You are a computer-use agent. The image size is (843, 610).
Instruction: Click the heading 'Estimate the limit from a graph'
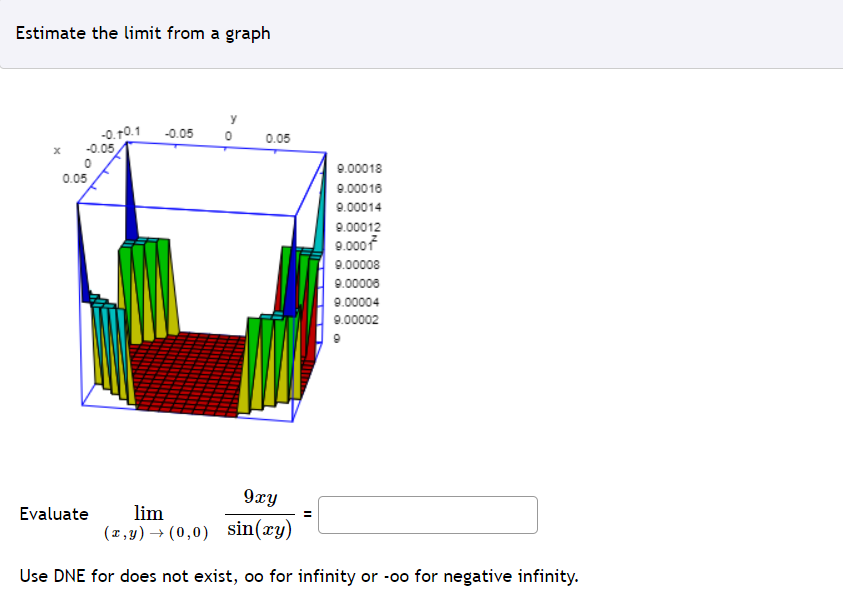coord(143,33)
